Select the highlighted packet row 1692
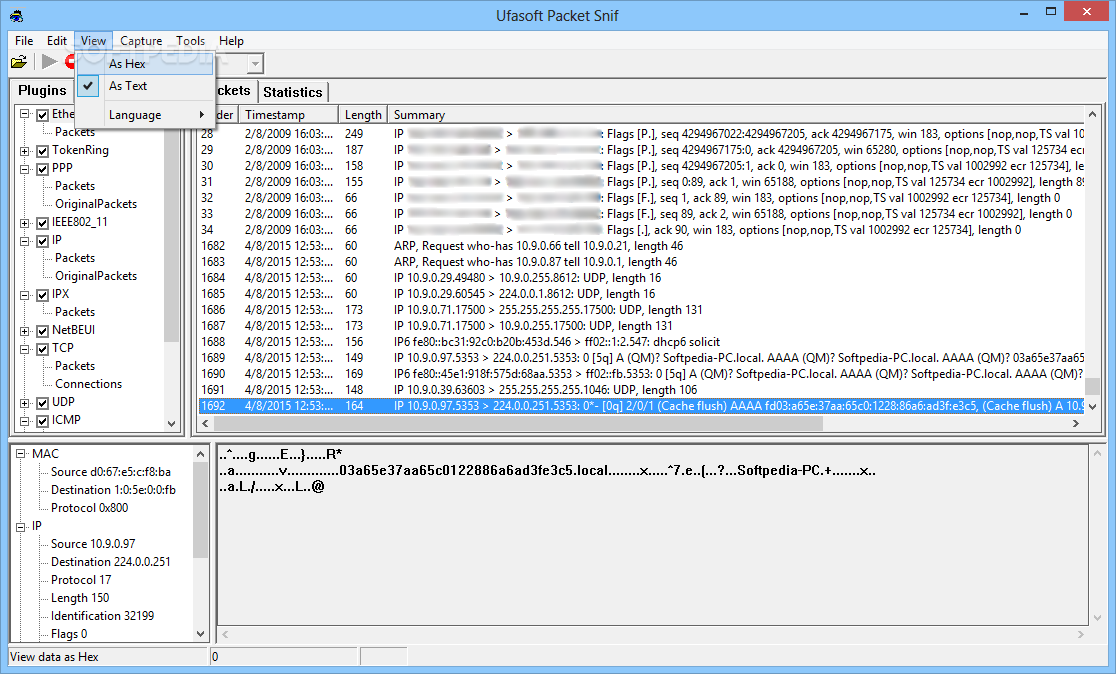The width and height of the screenshot is (1116, 674). [x=641, y=406]
